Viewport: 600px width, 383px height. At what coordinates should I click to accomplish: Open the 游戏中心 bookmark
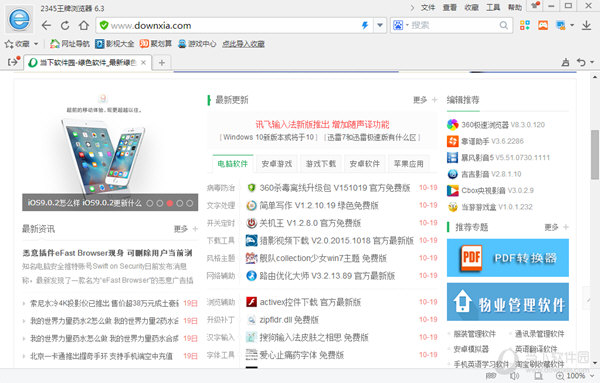(x=197, y=44)
